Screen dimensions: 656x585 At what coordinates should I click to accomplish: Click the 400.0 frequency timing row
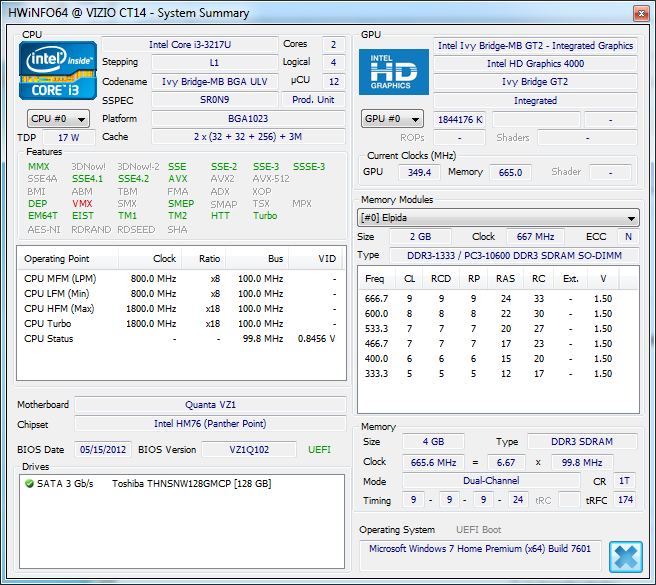coord(489,359)
